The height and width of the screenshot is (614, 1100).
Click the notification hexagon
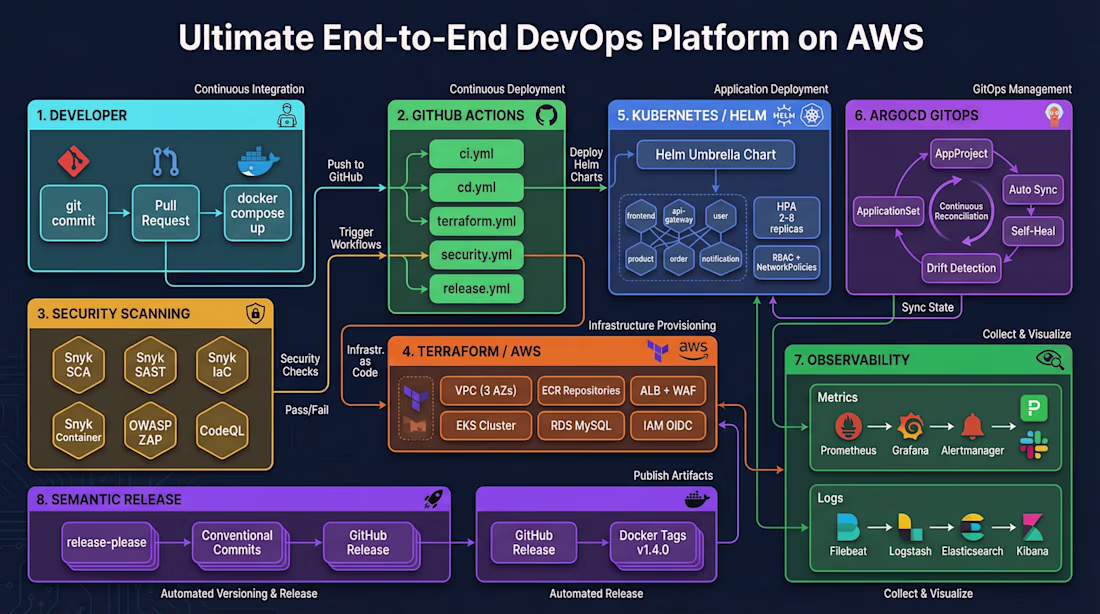(x=720, y=259)
